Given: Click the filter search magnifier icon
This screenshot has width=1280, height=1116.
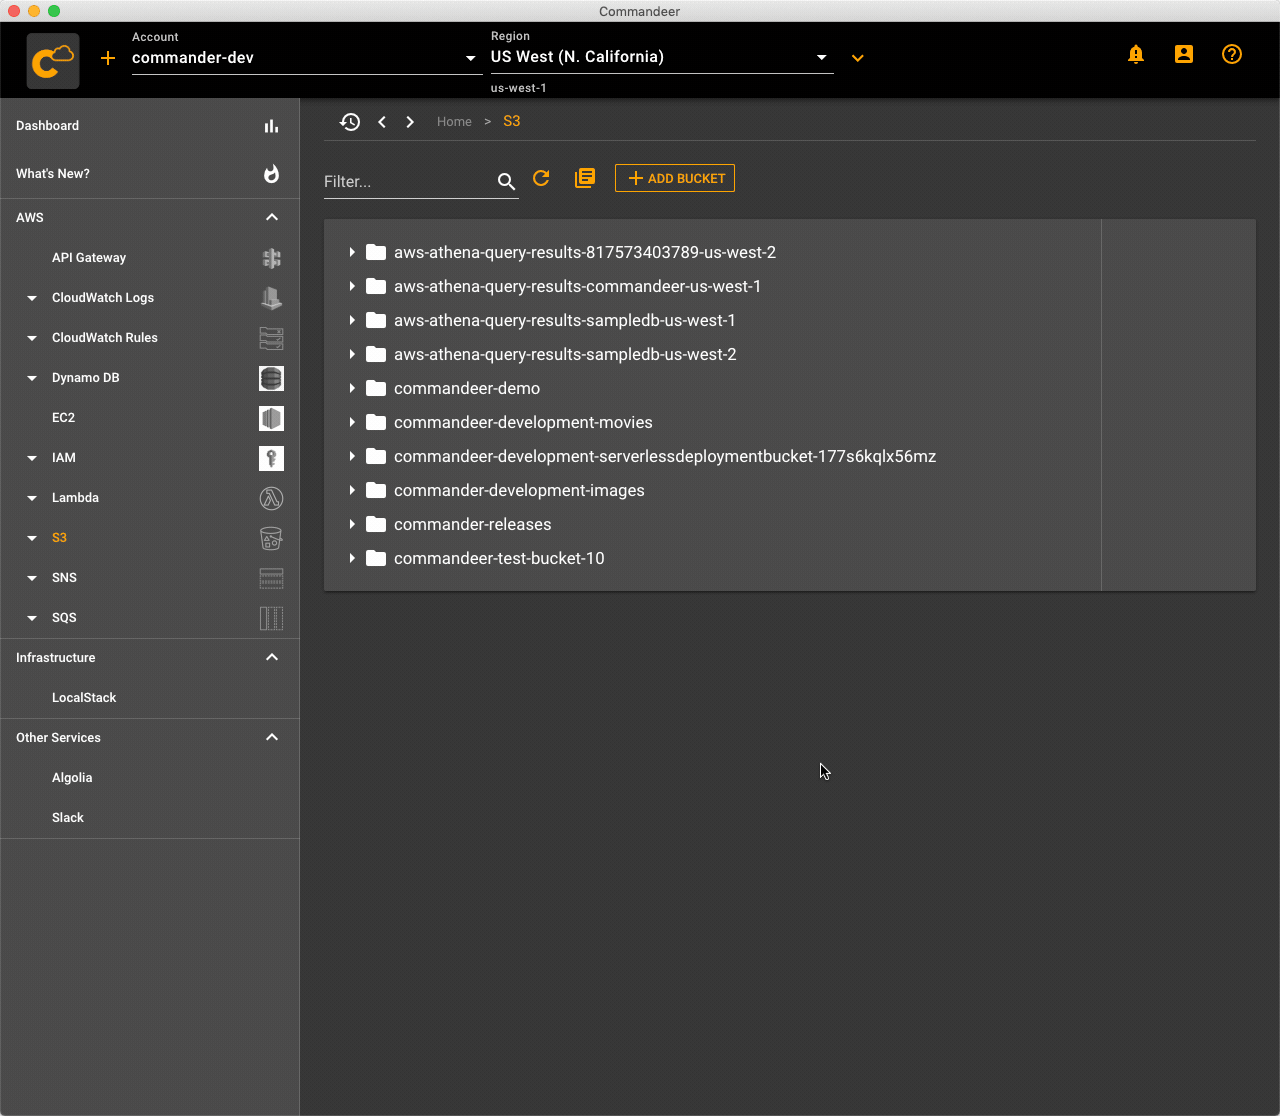Looking at the screenshot, I should tap(506, 181).
